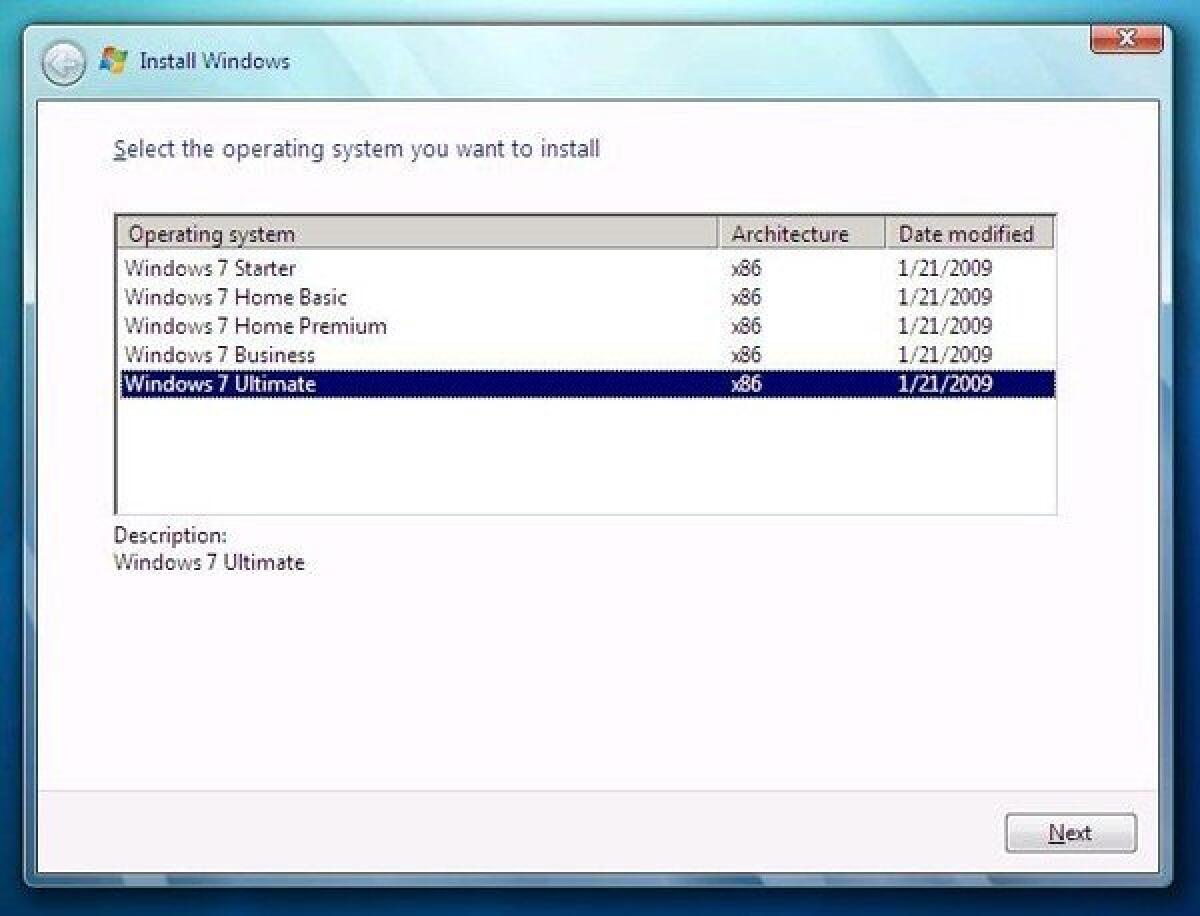Screen dimensions: 1200x916
Task: Click the Select the operating system heading
Action: [x=354, y=149]
